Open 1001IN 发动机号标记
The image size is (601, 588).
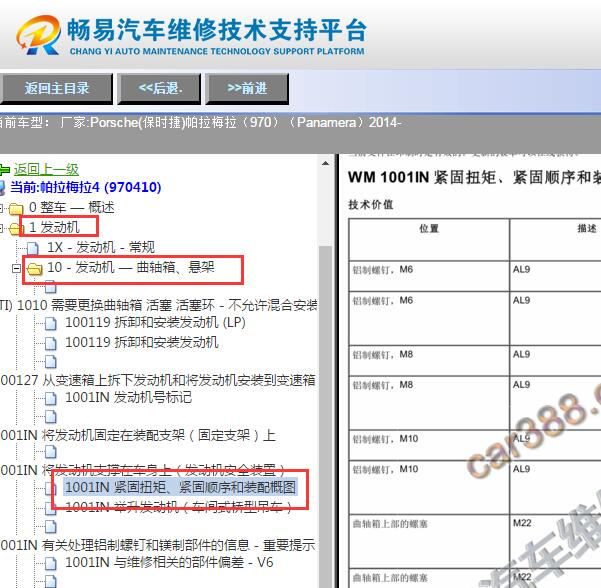point(128,397)
